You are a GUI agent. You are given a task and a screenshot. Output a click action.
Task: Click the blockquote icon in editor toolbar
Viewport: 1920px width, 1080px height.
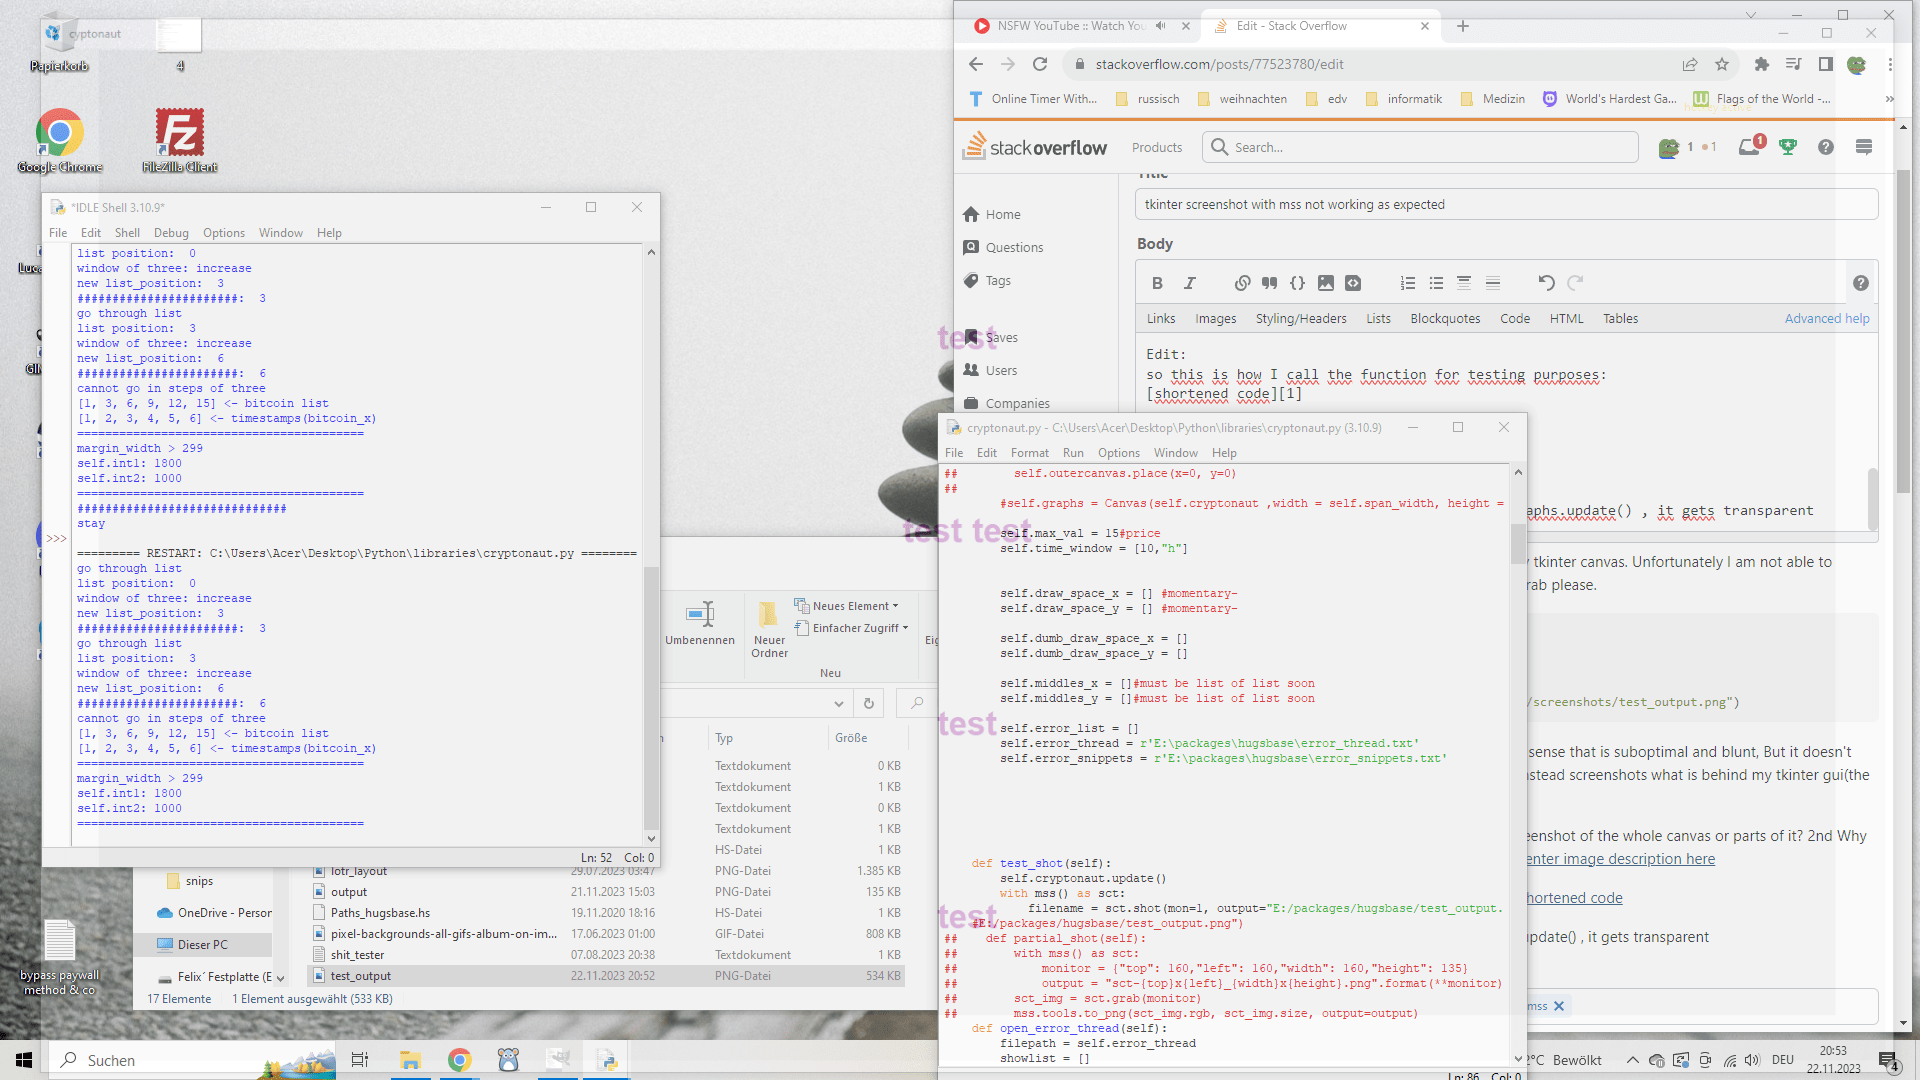pyautogui.click(x=1270, y=283)
